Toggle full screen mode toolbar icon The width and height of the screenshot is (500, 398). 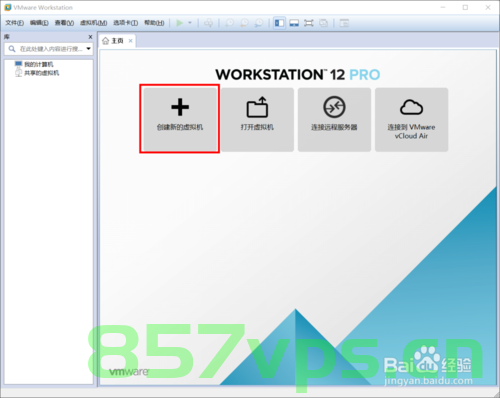pos(309,23)
